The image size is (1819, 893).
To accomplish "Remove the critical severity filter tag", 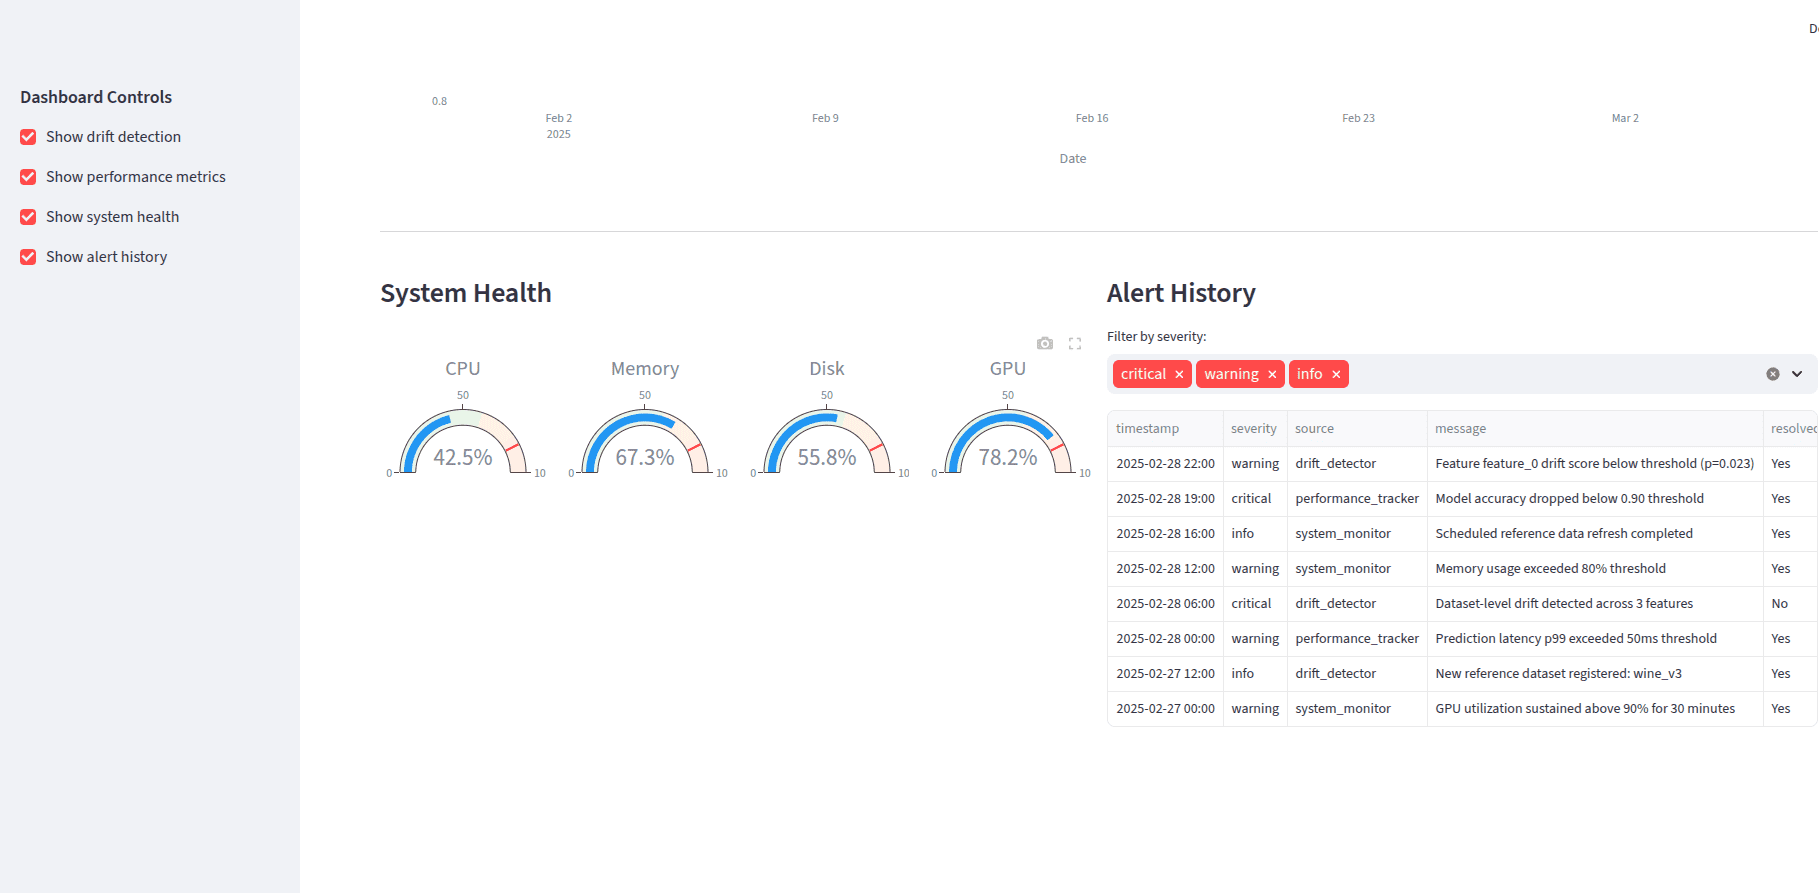I will pyautogui.click(x=1179, y=374).
